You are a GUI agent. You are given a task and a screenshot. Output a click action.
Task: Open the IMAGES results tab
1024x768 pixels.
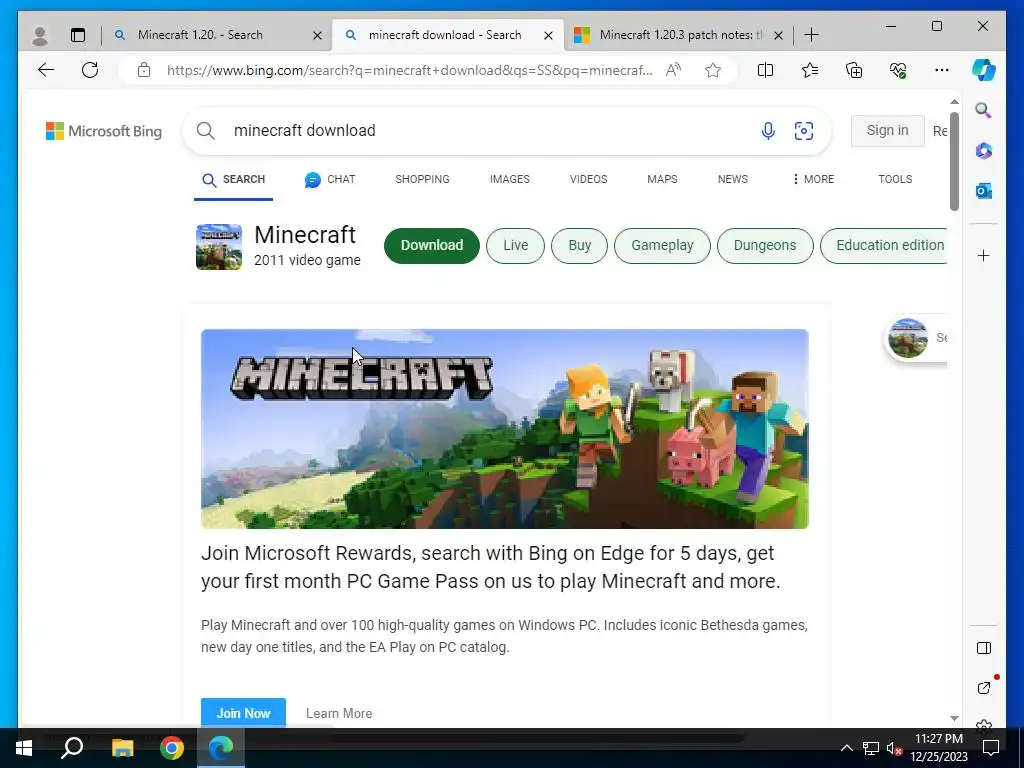click(509, 179)
